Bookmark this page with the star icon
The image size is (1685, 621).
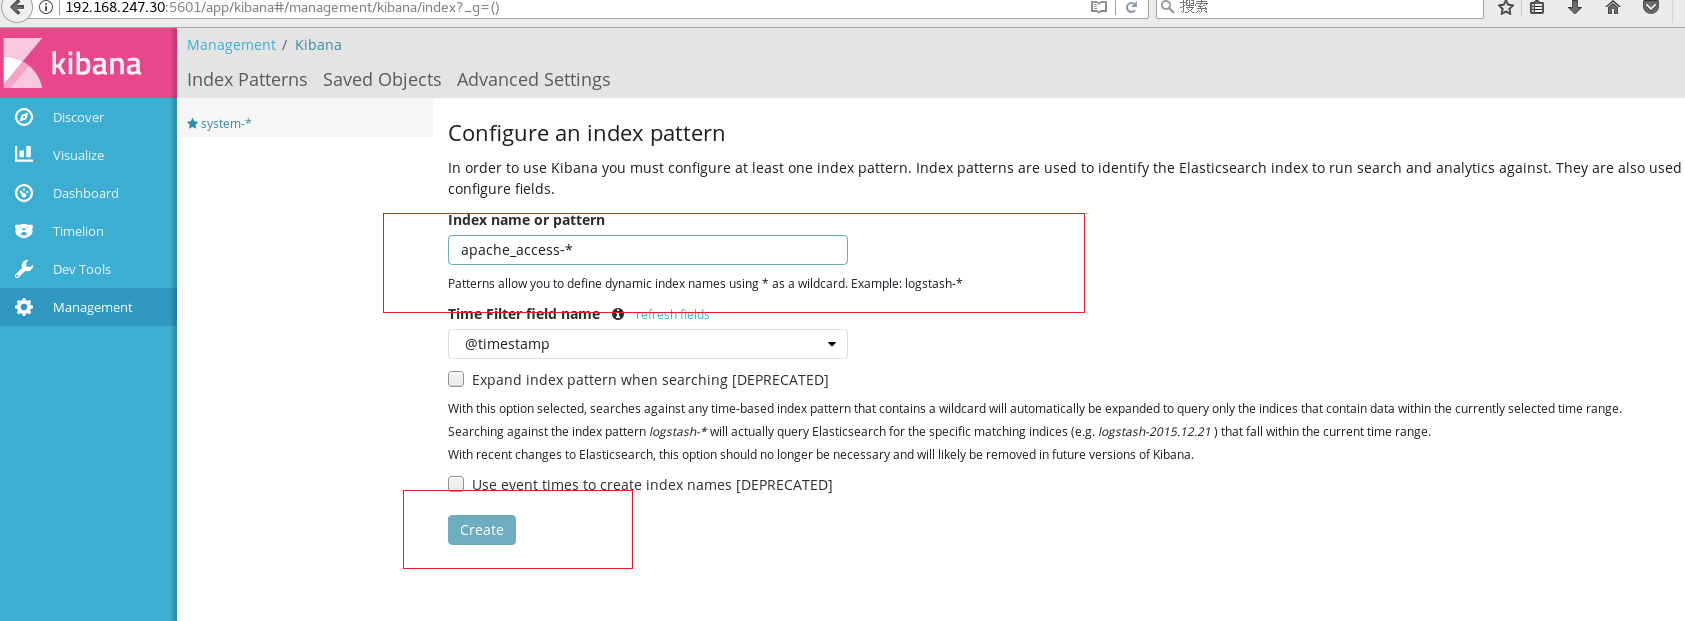click(x=1505, y=8)
